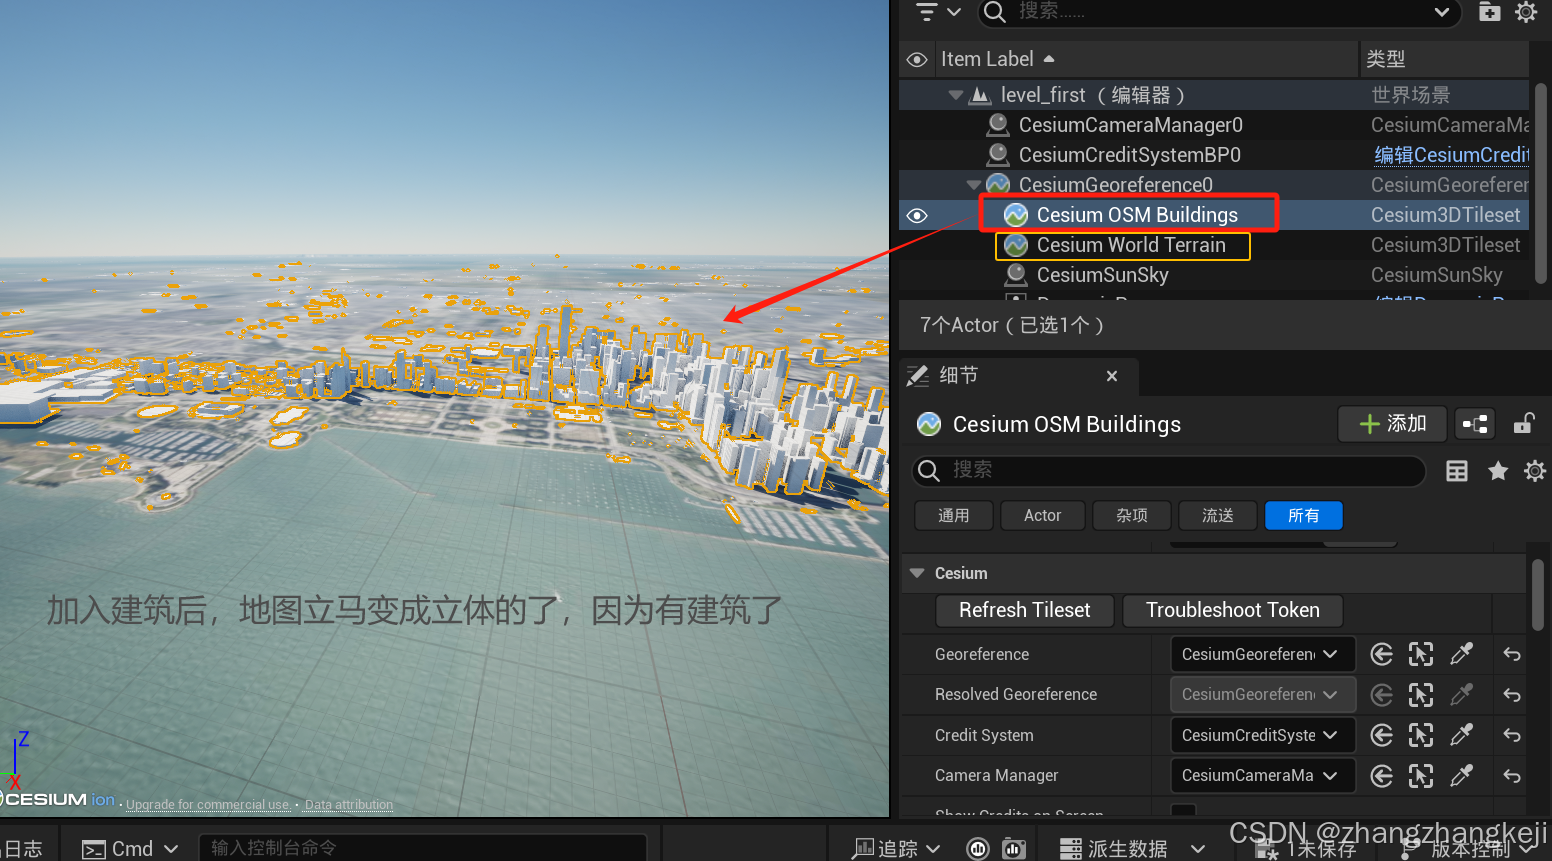Open the Georeference actor dropdown

(1263, 654)
